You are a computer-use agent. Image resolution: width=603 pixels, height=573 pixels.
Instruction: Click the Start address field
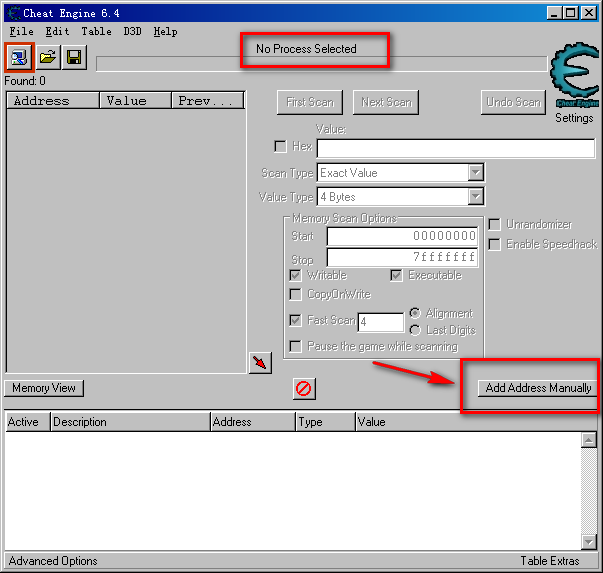402,236
